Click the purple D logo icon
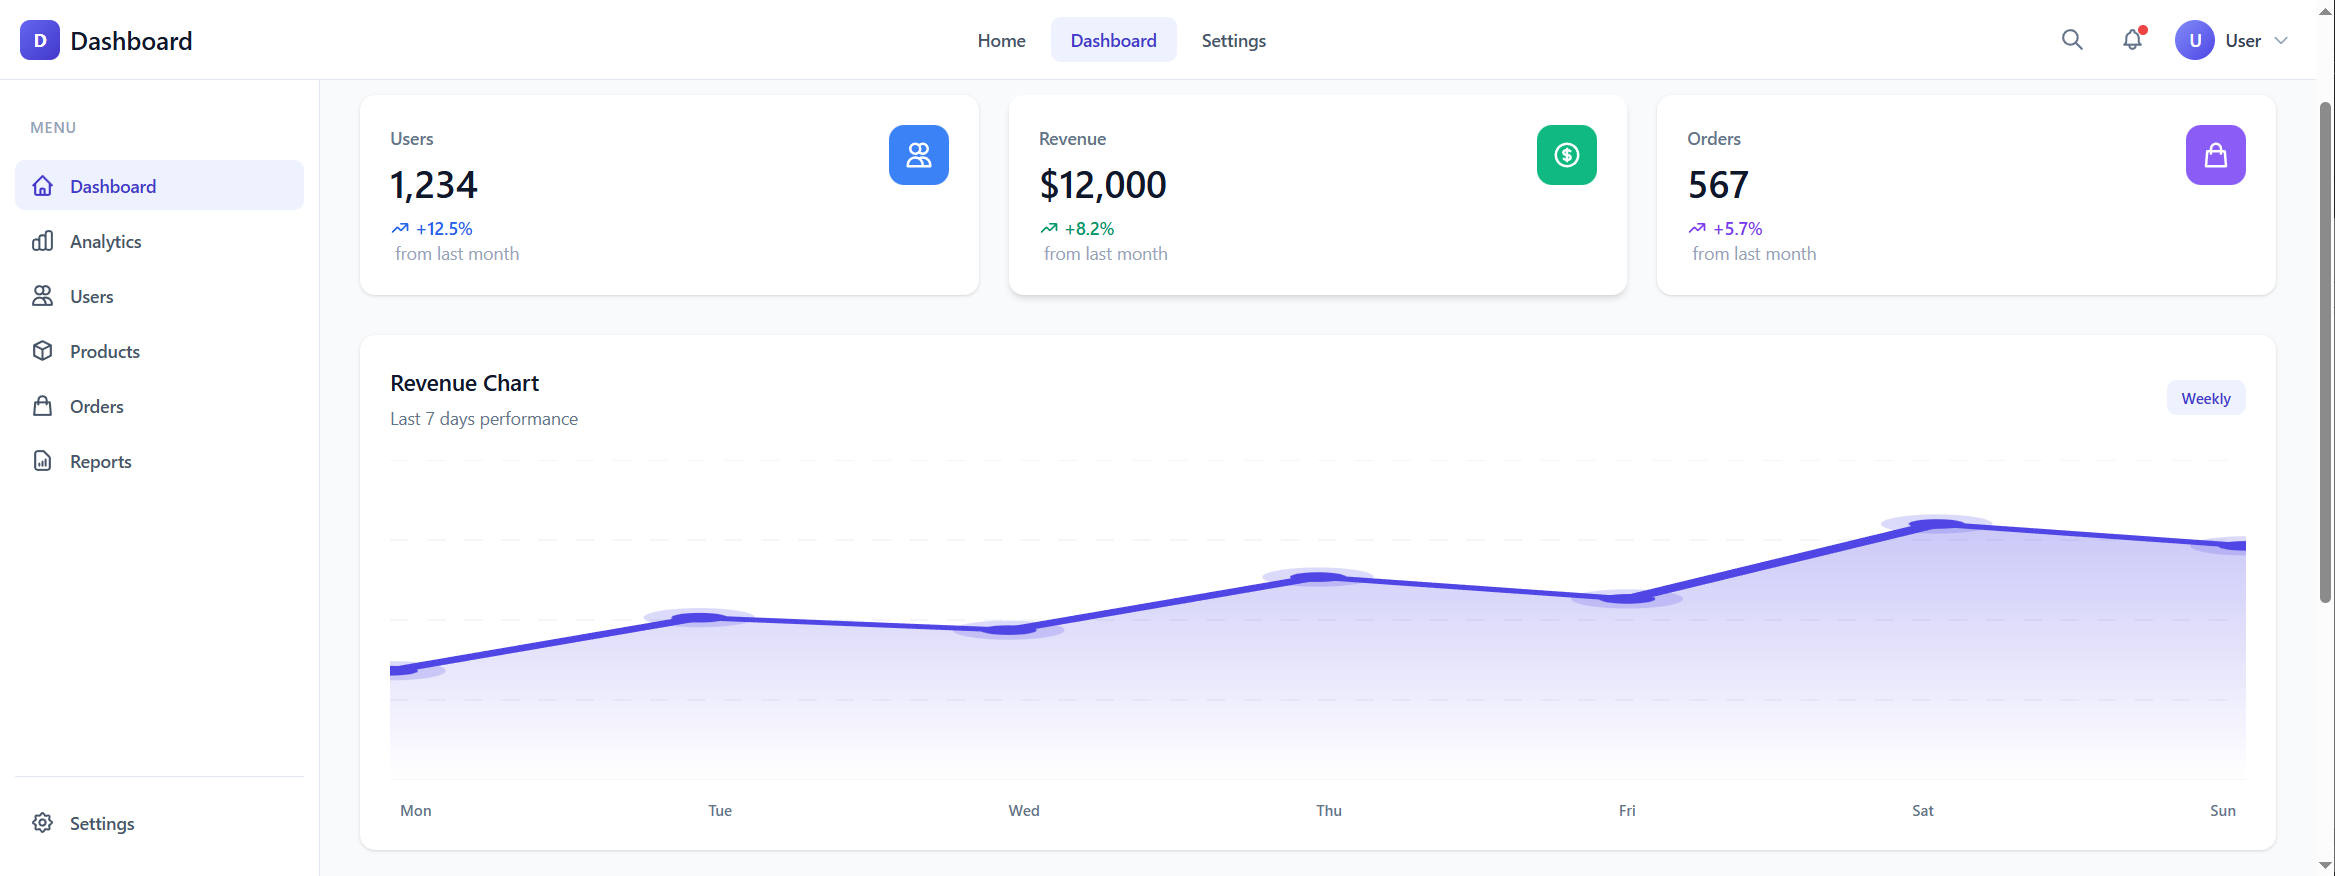Image resolution: width=2335 pixels, height=876 pixels. [40, 40]
